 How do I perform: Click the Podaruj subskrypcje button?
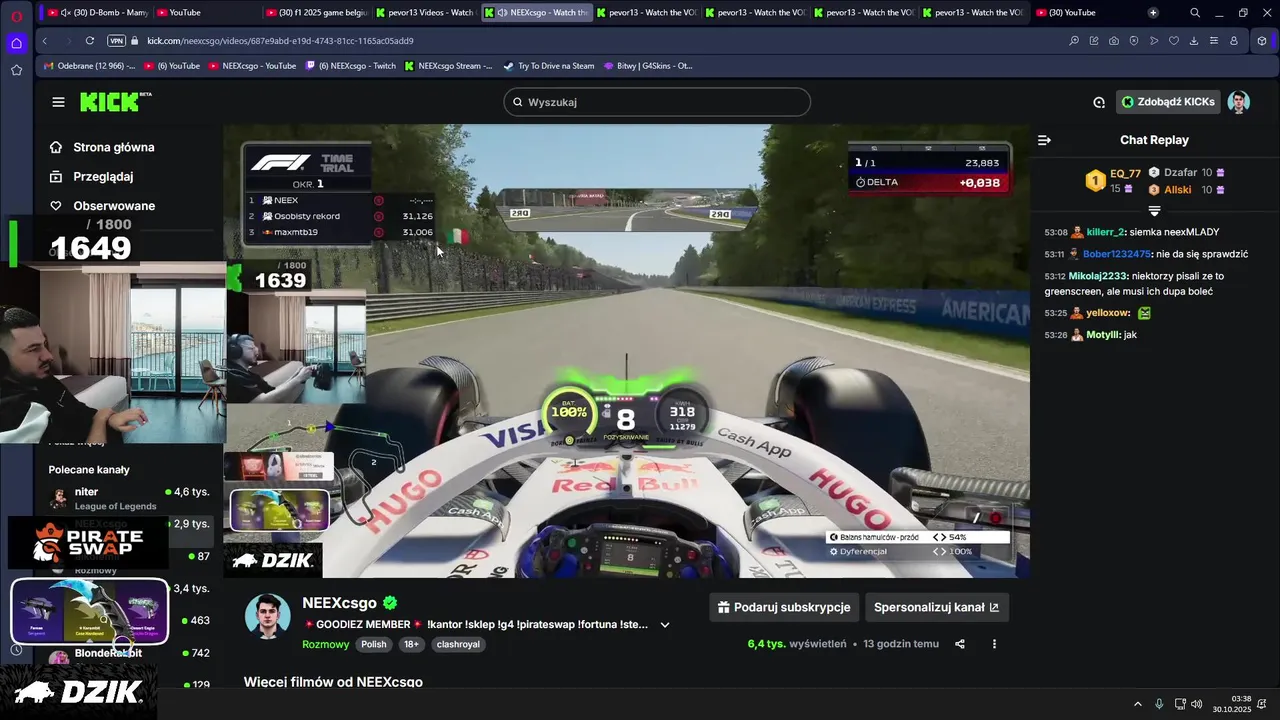pyautogui.click(x=784, y=607)
